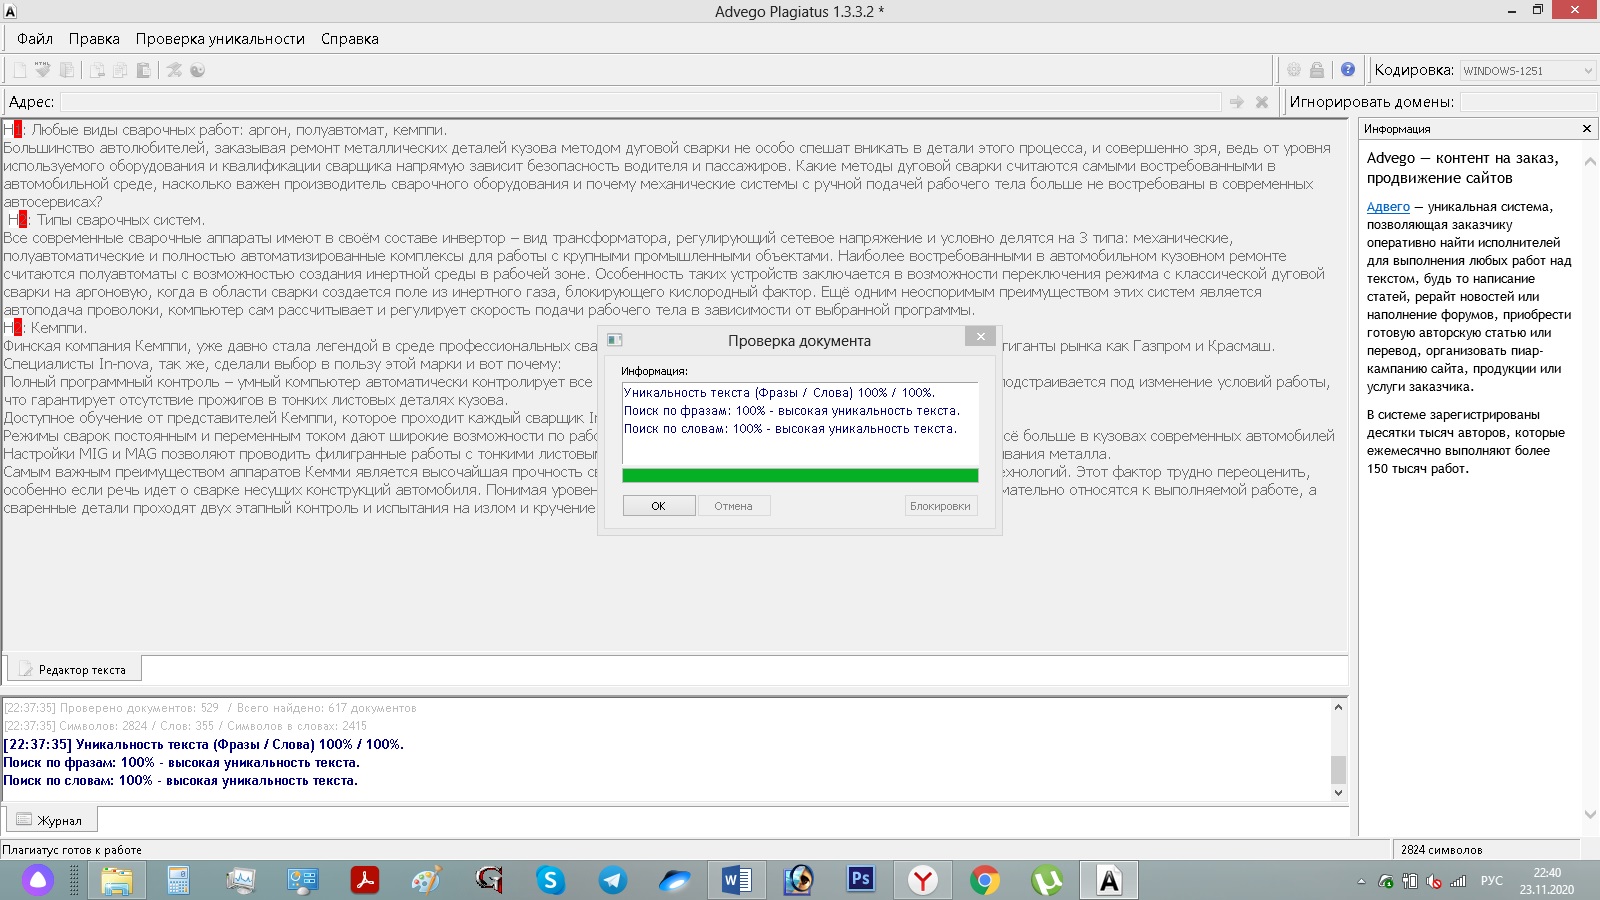This screenshot has width=1600, height=900.
Task: Click the 'Проверено документов: 529' log line
Action: [x=210, y=708]
